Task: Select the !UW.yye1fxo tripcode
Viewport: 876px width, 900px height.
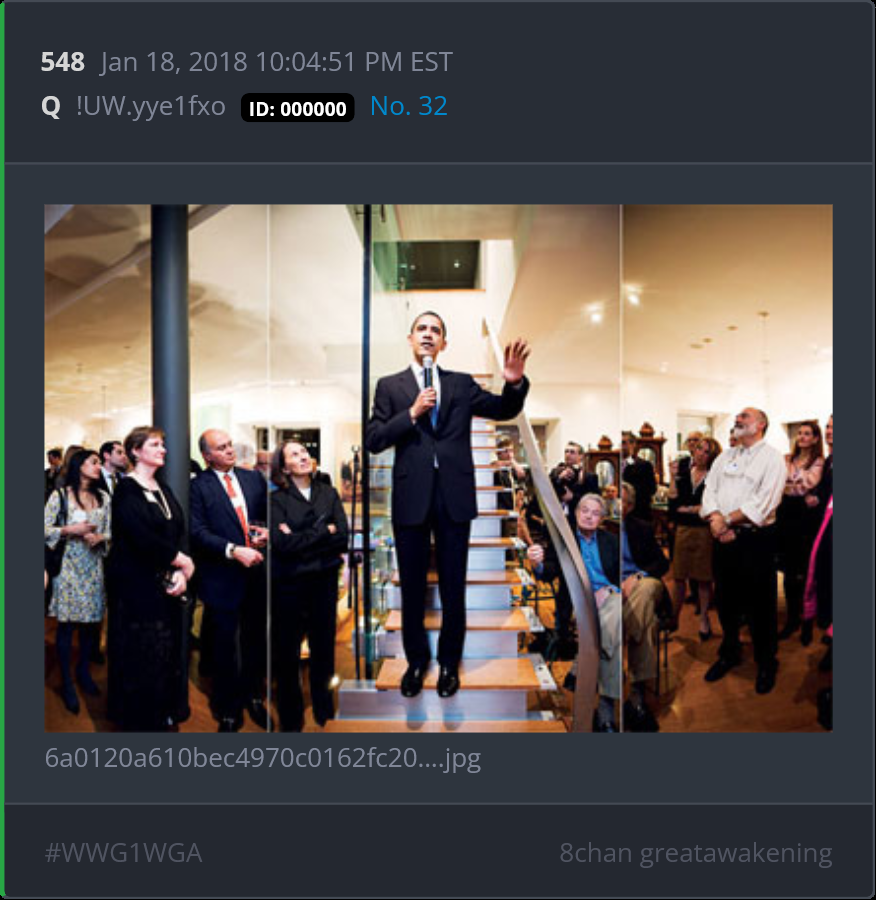Action: click(x=150, y=107)
